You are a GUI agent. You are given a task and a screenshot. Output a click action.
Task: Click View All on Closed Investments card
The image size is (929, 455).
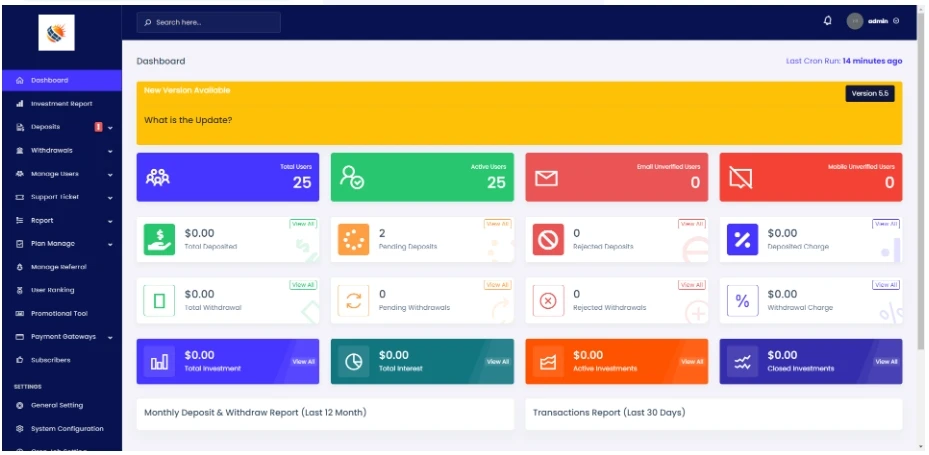pyautogui.click(x=886, y=362)
